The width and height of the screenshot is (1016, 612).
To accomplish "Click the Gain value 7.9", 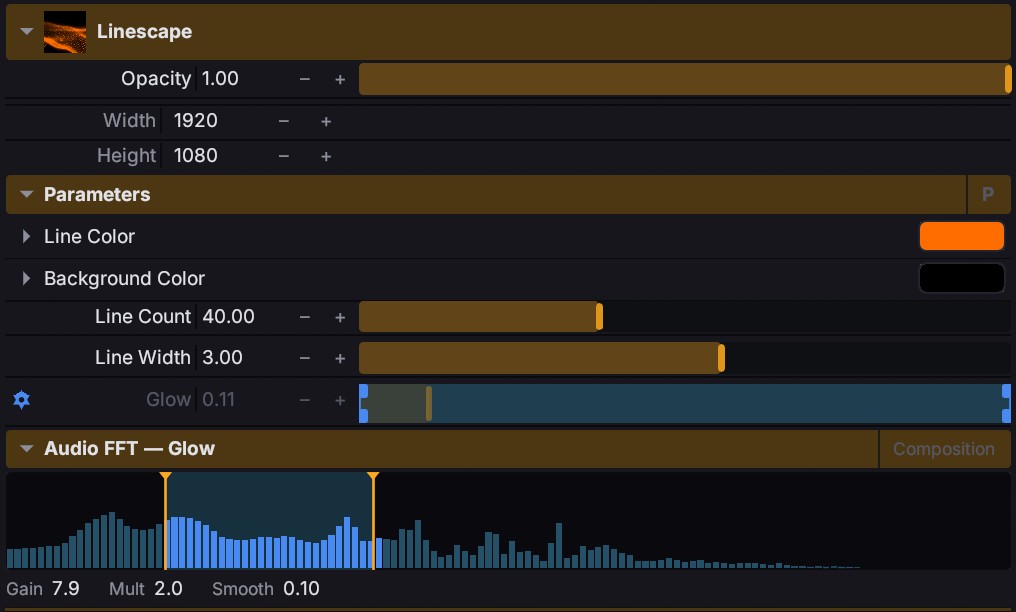I will pos(65,589).
